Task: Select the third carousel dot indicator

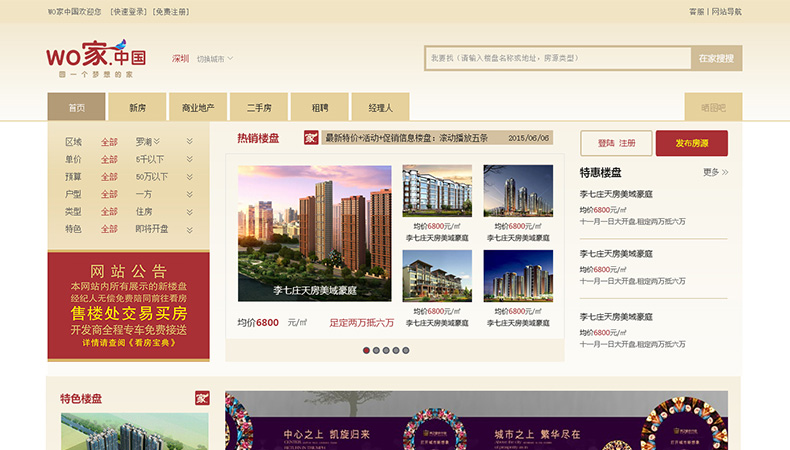Action: [x=386, y=350]
